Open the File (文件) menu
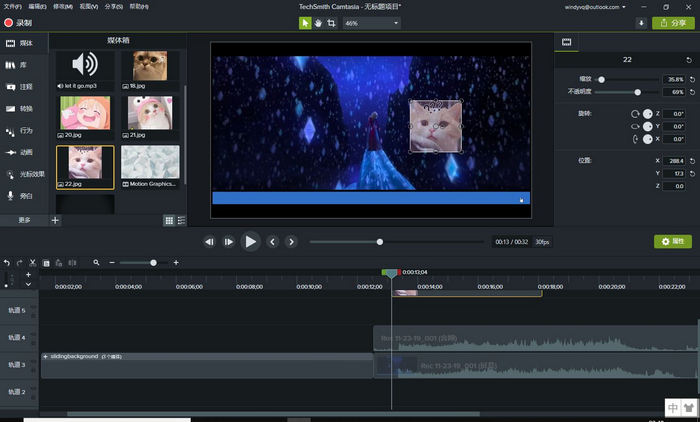The image size is (700, 422). [x=12, y=7]
